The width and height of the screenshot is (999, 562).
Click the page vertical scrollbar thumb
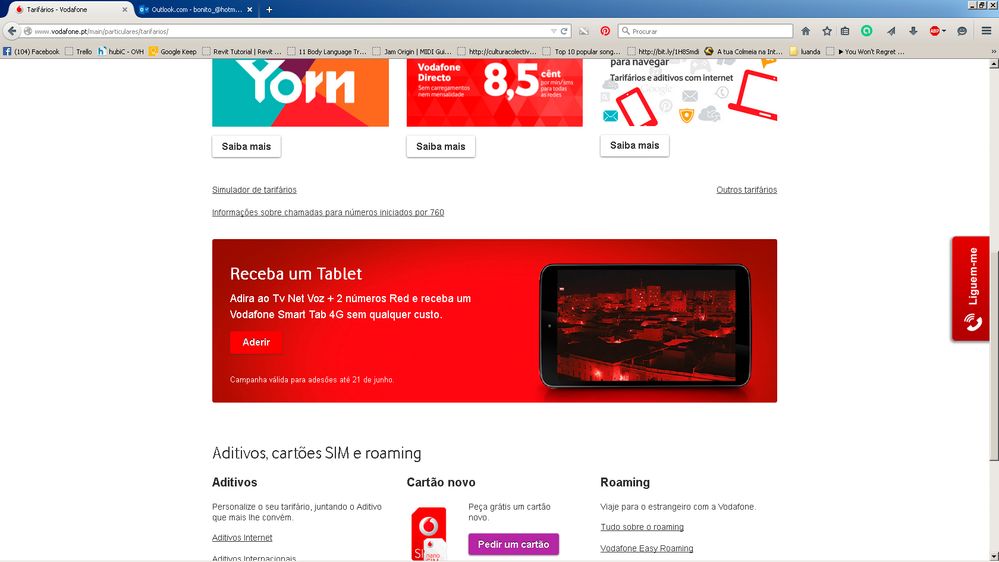pyautogui.click(x=993, y=355)
